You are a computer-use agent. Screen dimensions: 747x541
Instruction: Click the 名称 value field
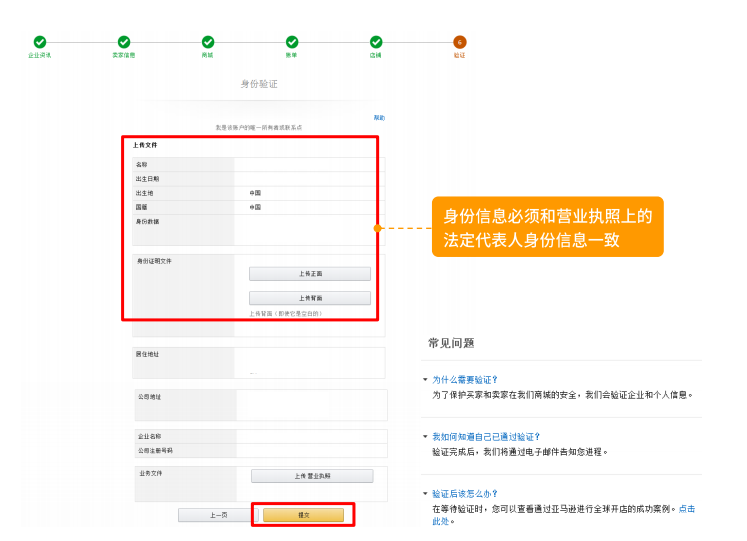[x=309, y=165]
